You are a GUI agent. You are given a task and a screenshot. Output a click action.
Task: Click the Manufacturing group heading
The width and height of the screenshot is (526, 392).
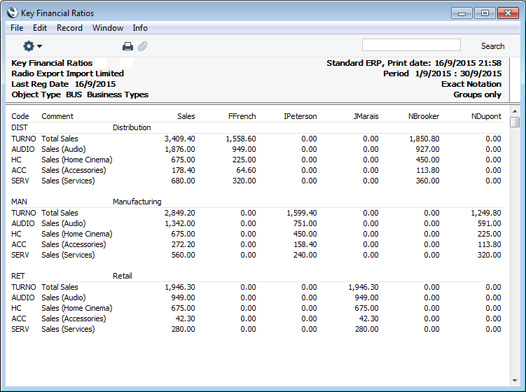point(137,202)
